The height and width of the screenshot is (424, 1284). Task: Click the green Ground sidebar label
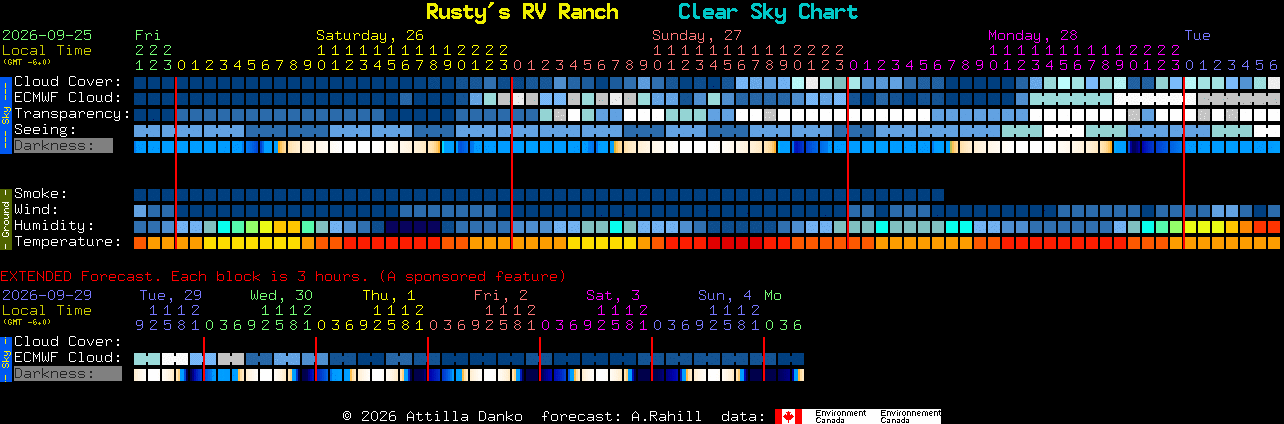5,217
